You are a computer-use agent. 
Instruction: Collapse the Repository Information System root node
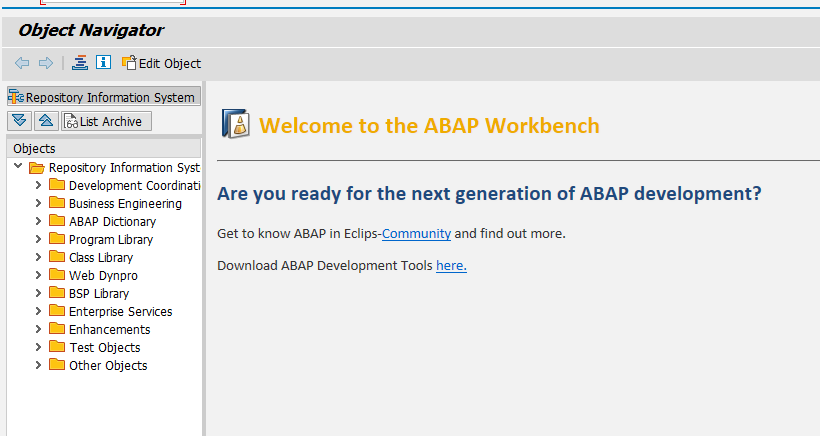(18, 166)
